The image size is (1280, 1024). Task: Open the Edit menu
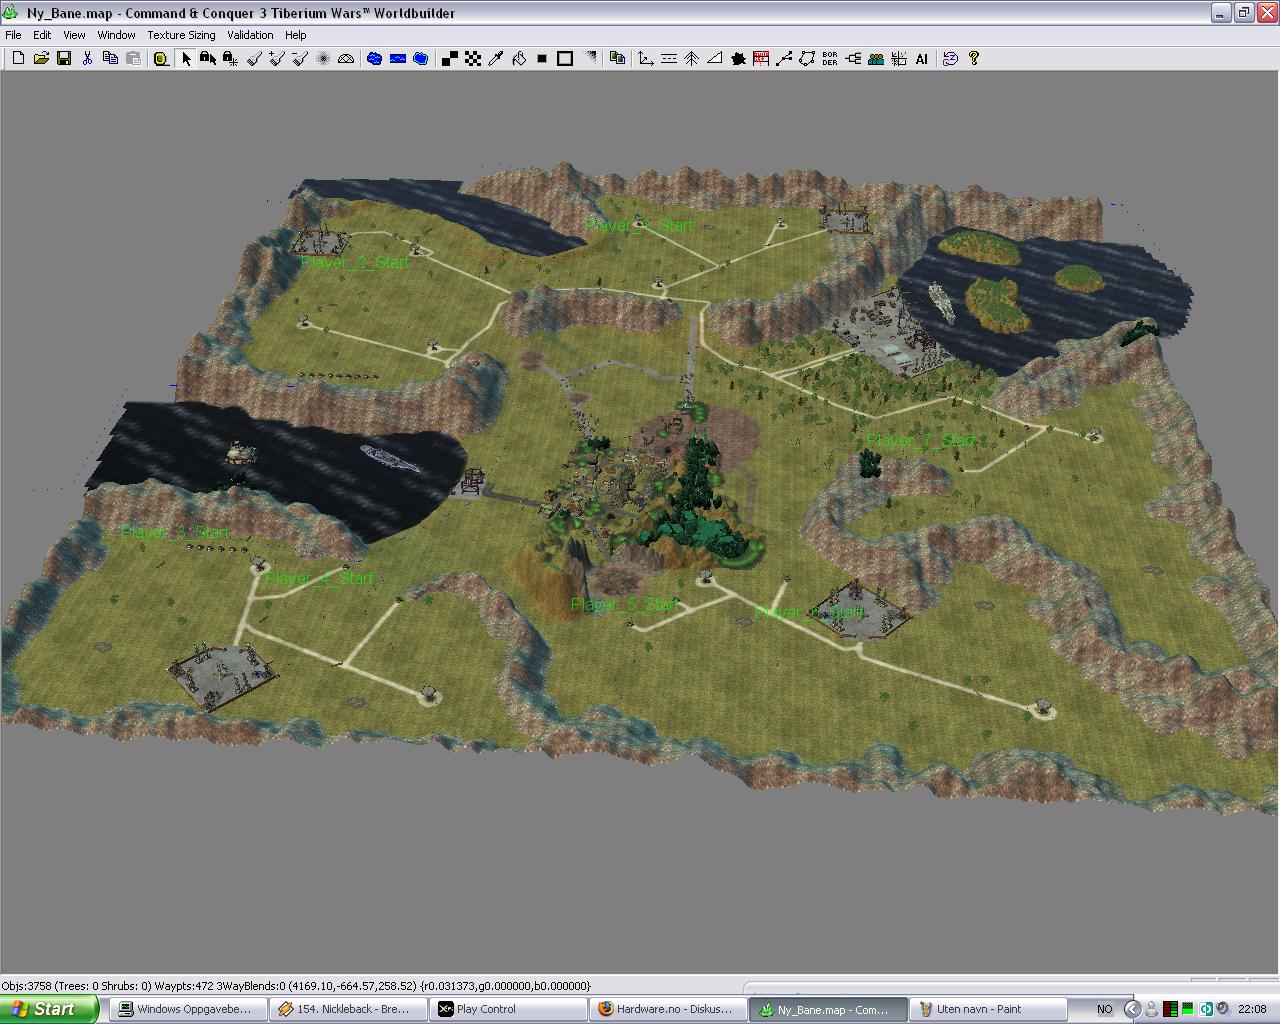[42, 35]
